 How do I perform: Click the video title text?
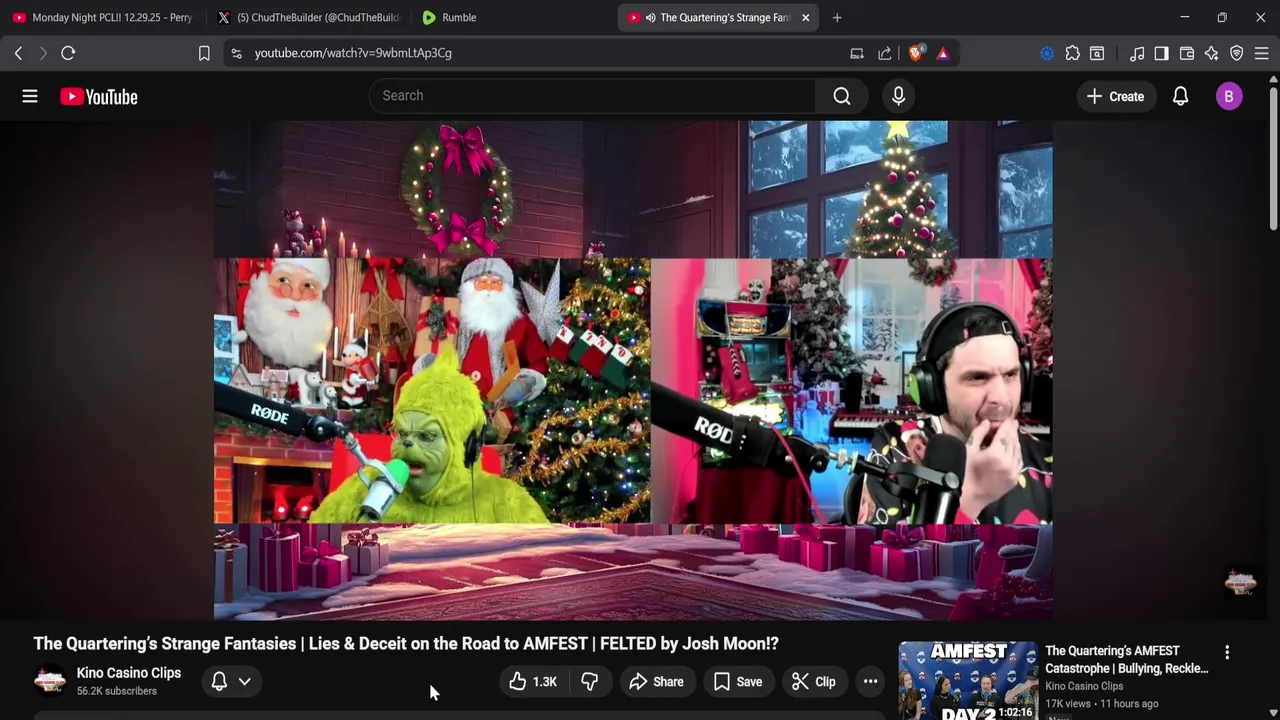[406, 643]
